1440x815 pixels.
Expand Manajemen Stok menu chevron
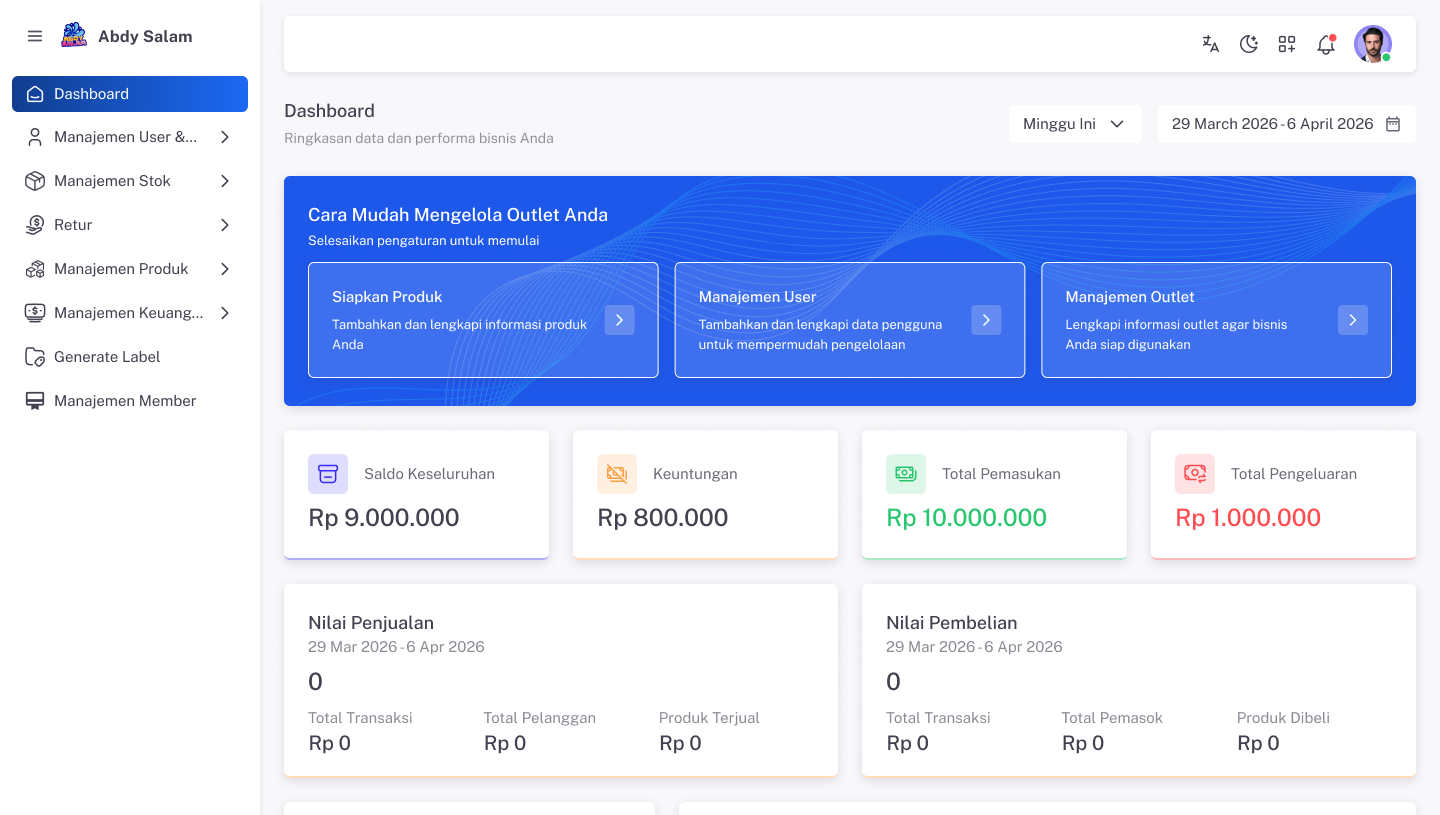(x=225, y=181)
